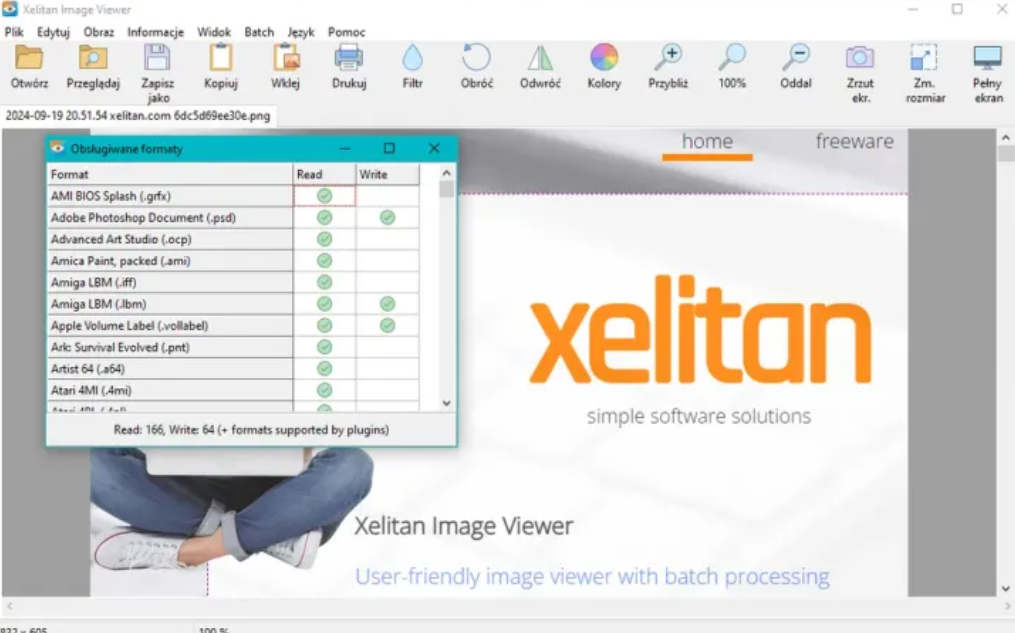Select the Artist 64 (.a64) row
Viewport: 1015px width, 633px height.
233,368
